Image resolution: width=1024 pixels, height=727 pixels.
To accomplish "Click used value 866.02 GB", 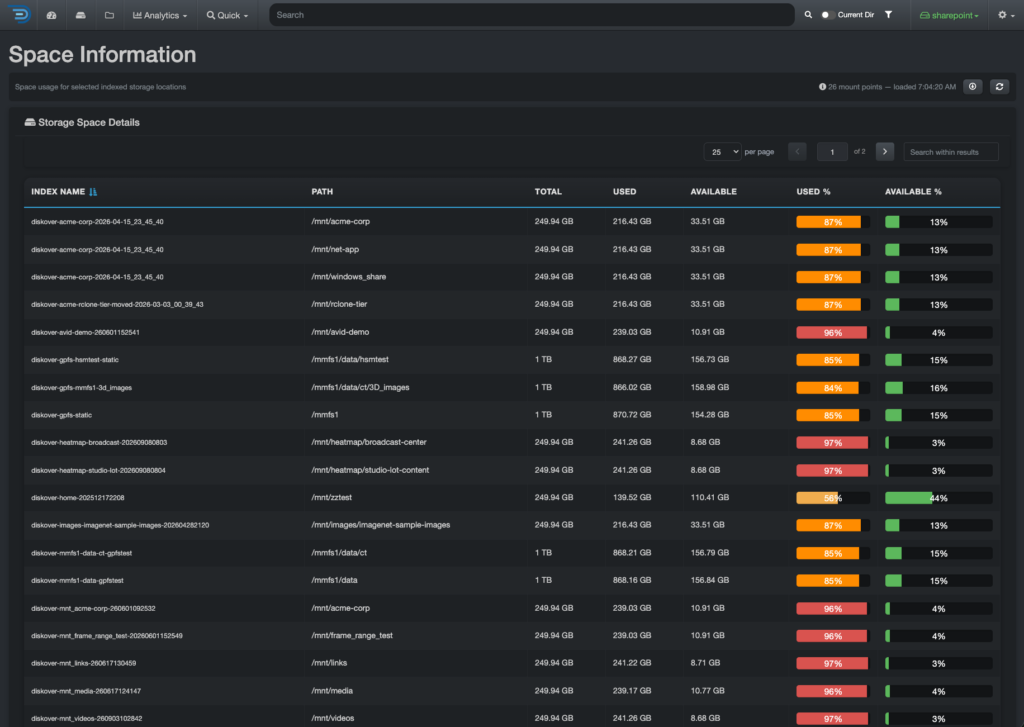I will coord(632,387).
